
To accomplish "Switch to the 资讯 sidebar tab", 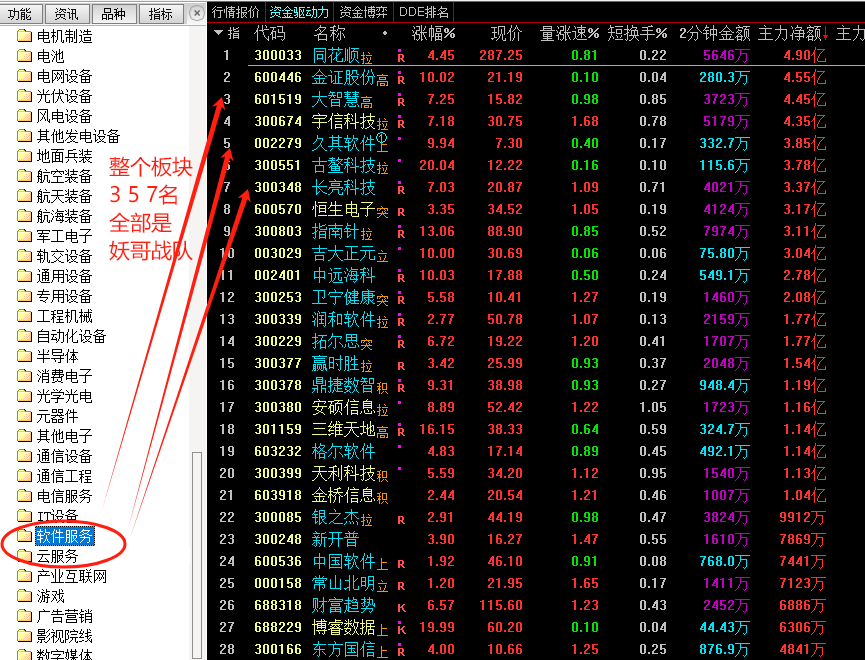I will click(x=67, y=14).
